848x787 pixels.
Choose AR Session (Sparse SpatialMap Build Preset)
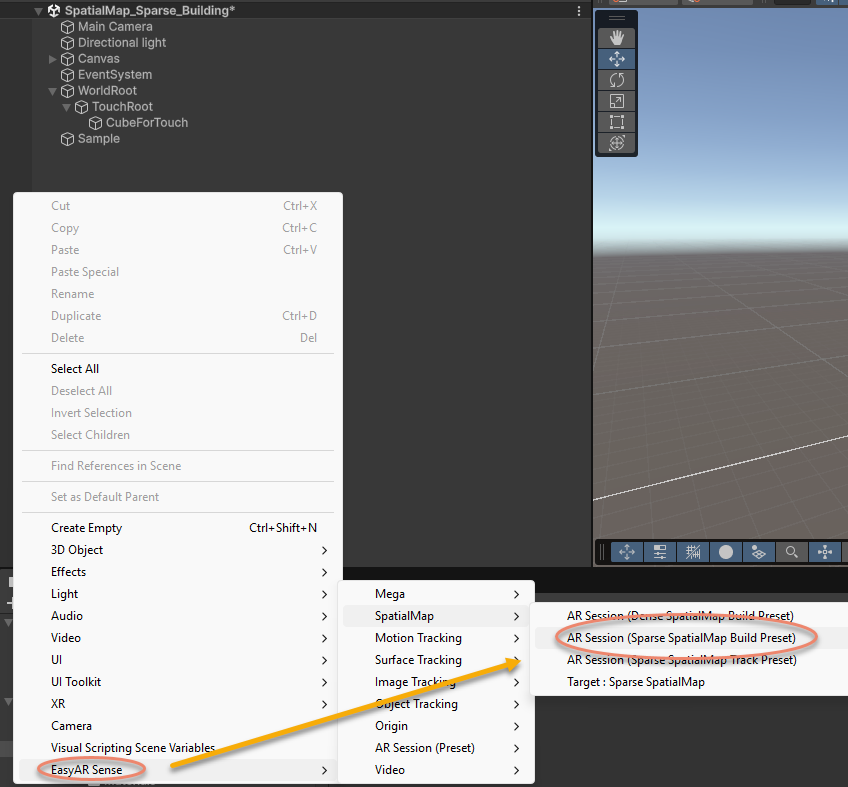681,638
